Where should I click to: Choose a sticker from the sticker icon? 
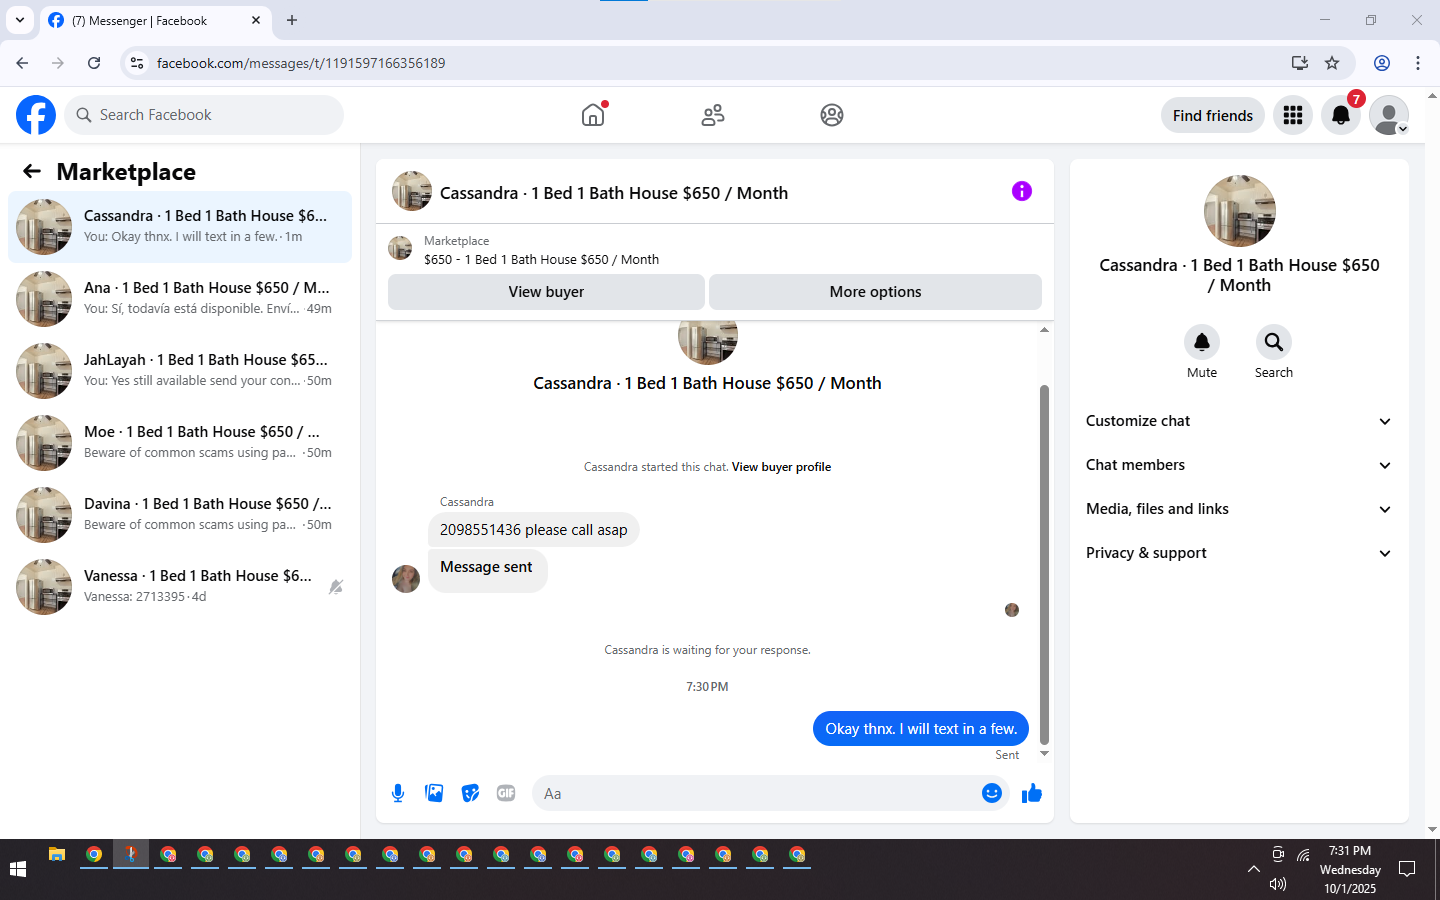coord(470,793)
